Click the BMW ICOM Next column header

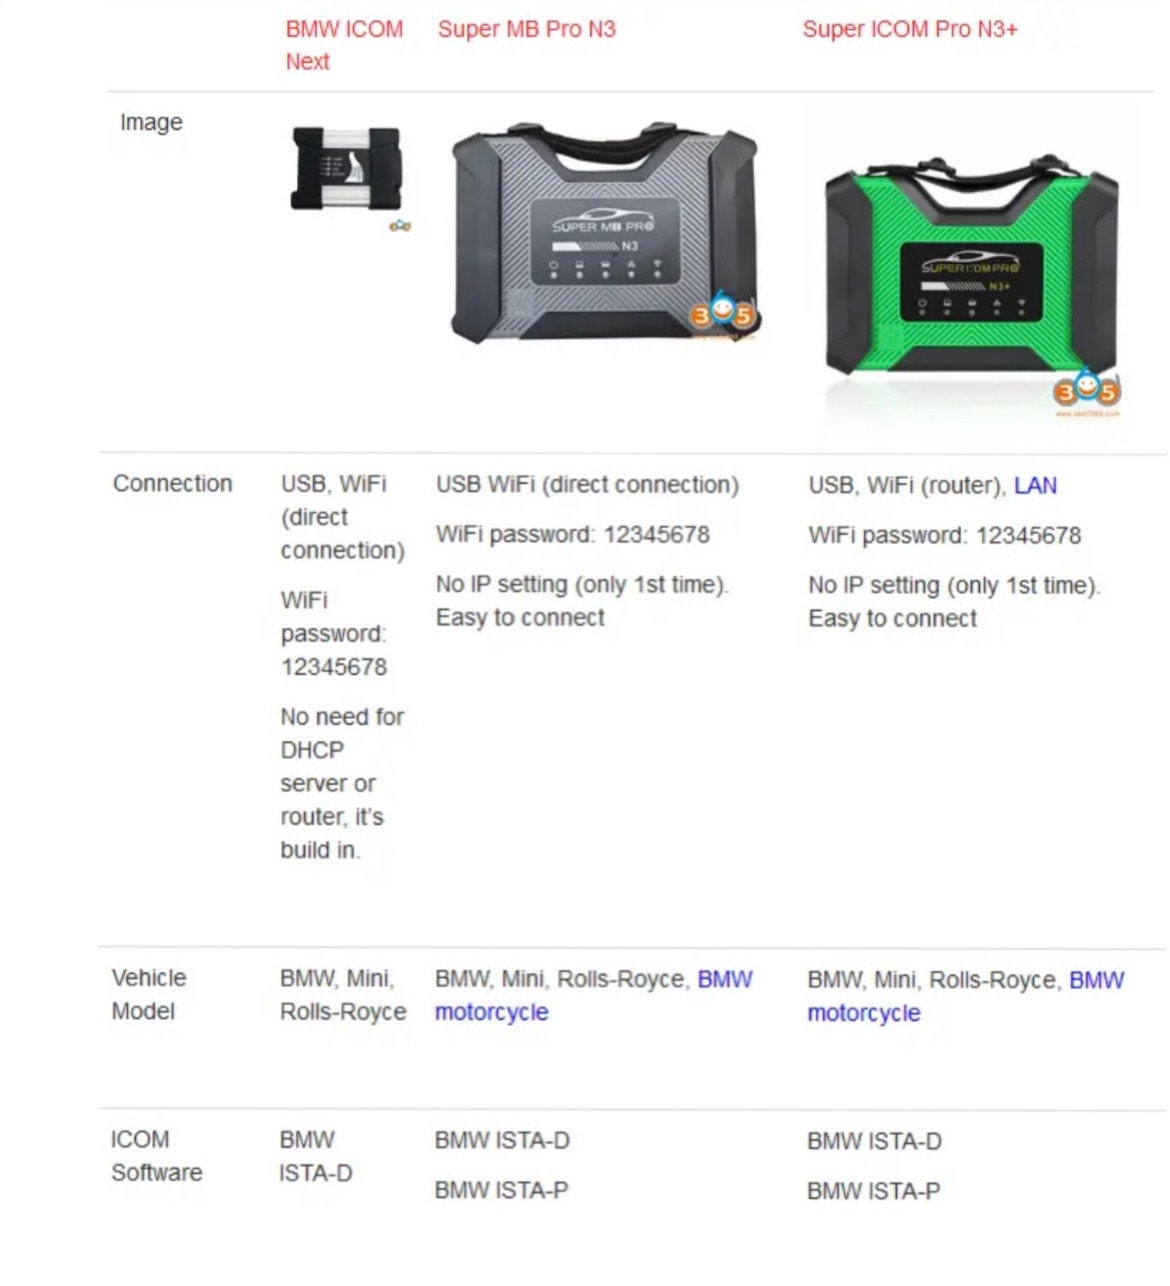click(x=344, y=45)
